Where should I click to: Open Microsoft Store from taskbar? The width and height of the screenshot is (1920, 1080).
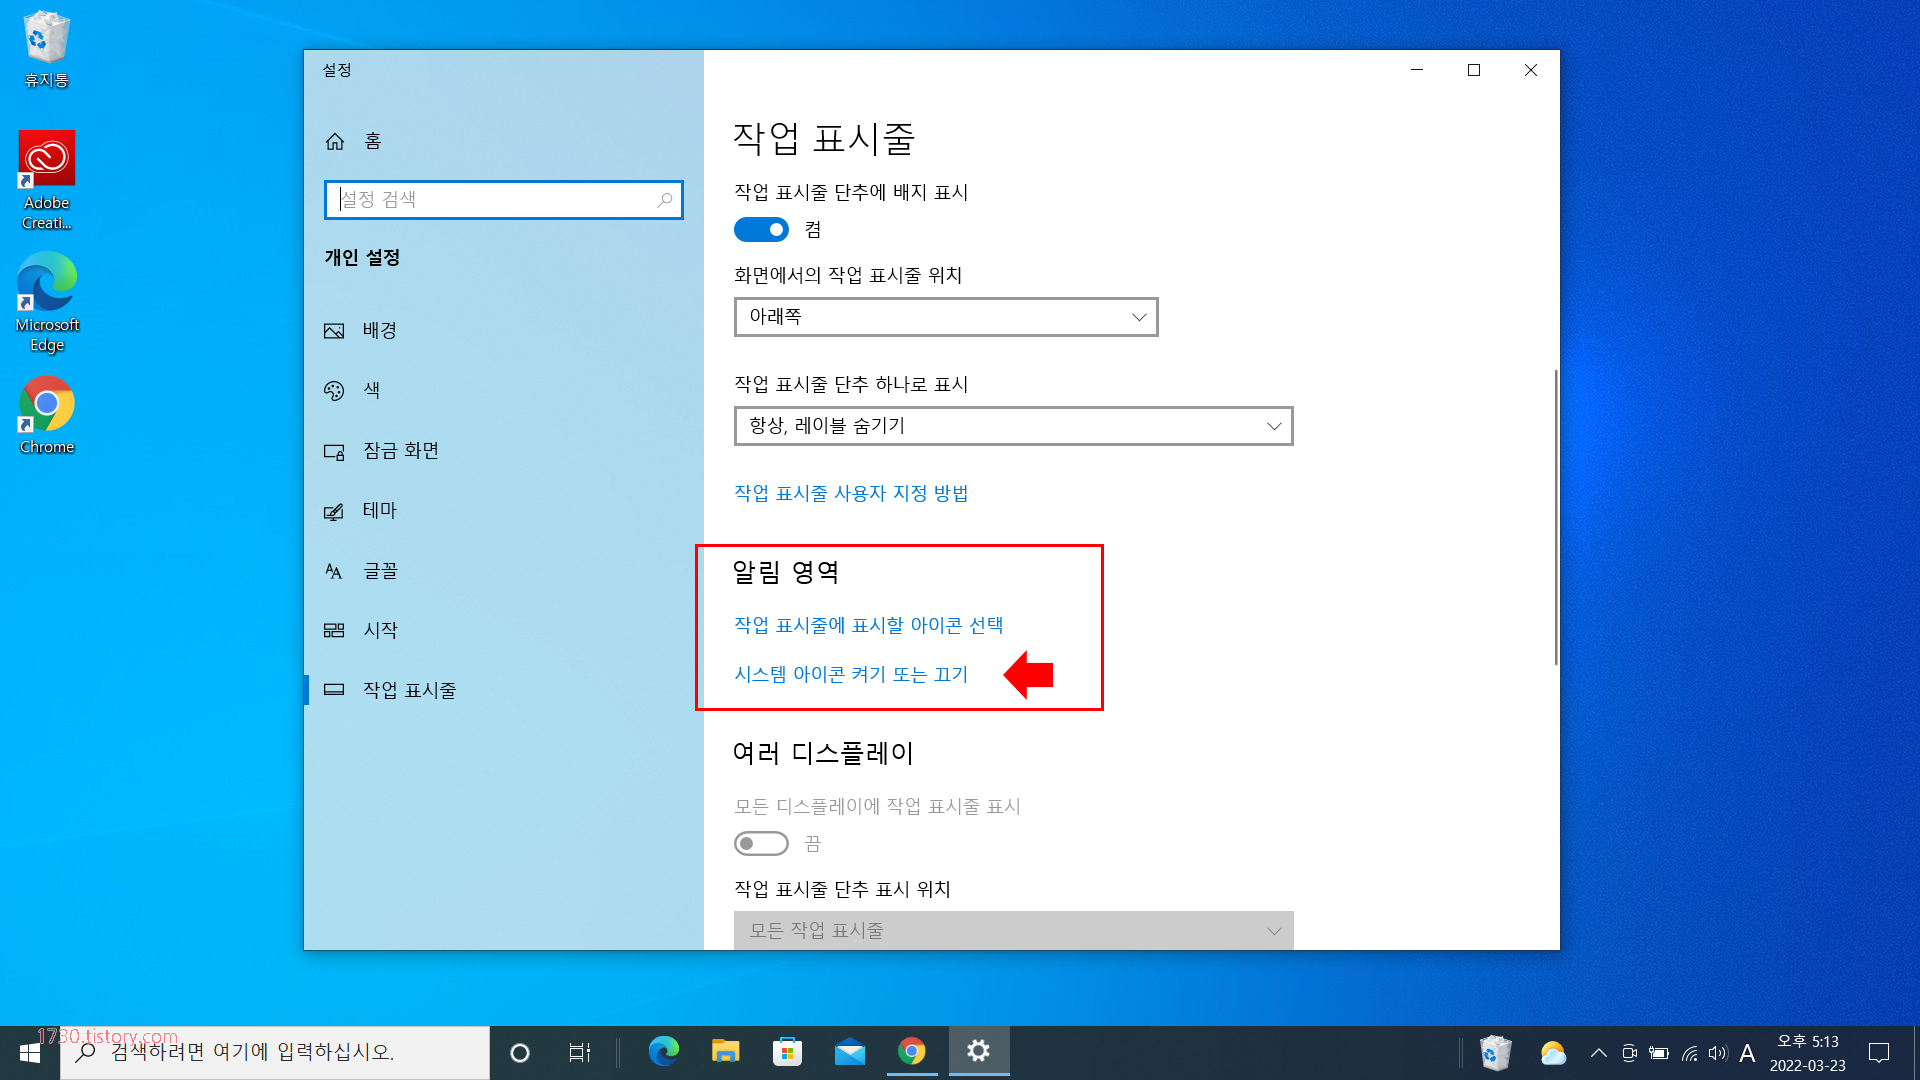[787, 1052]
